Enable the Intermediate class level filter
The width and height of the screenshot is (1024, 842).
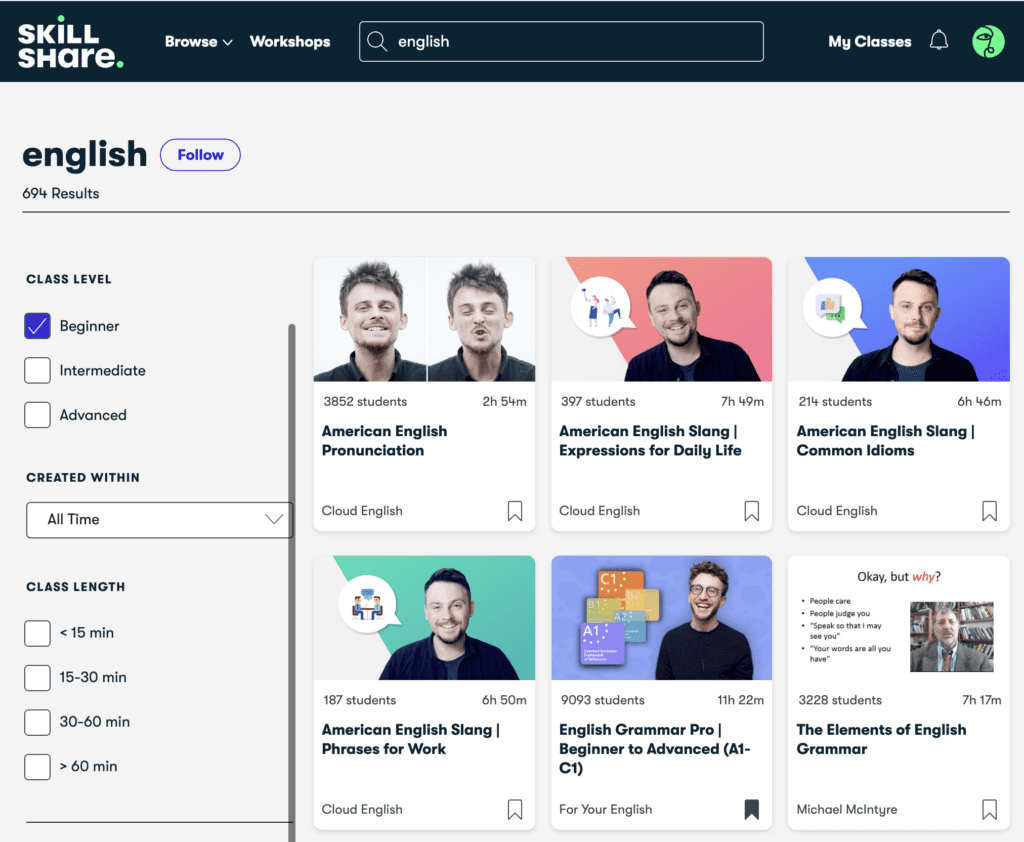[x=37, y=370]
